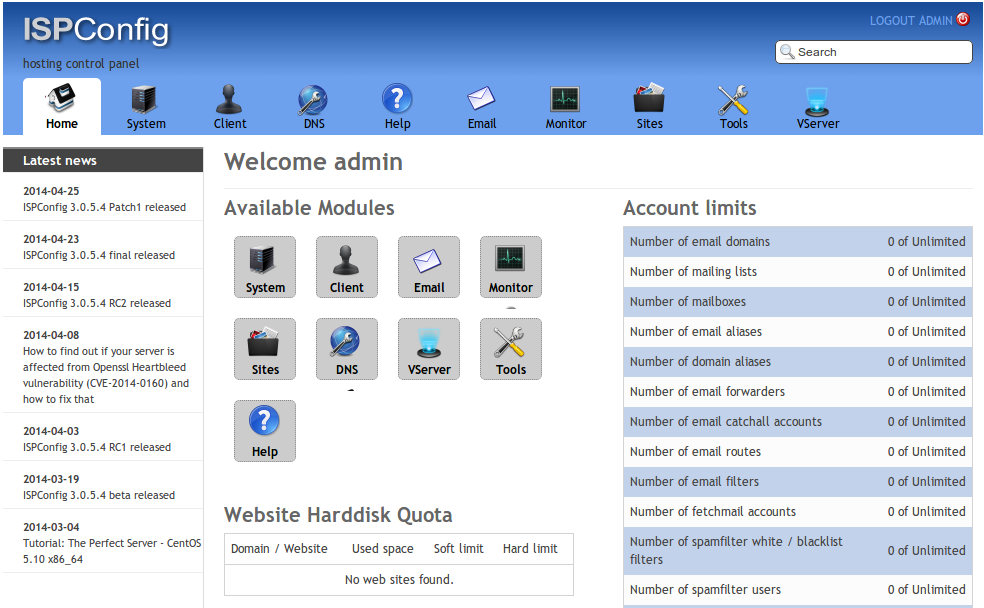Open the Tools tab in top navigation
This screenshot has width=984, height=608.
coord(734,107)
